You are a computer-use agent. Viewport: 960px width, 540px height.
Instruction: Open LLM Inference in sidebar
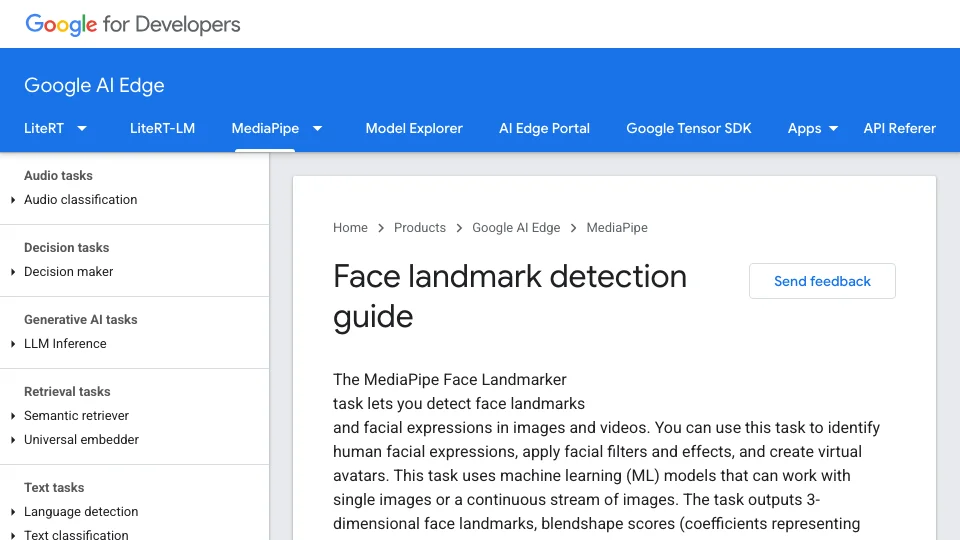tap(65, 343)
